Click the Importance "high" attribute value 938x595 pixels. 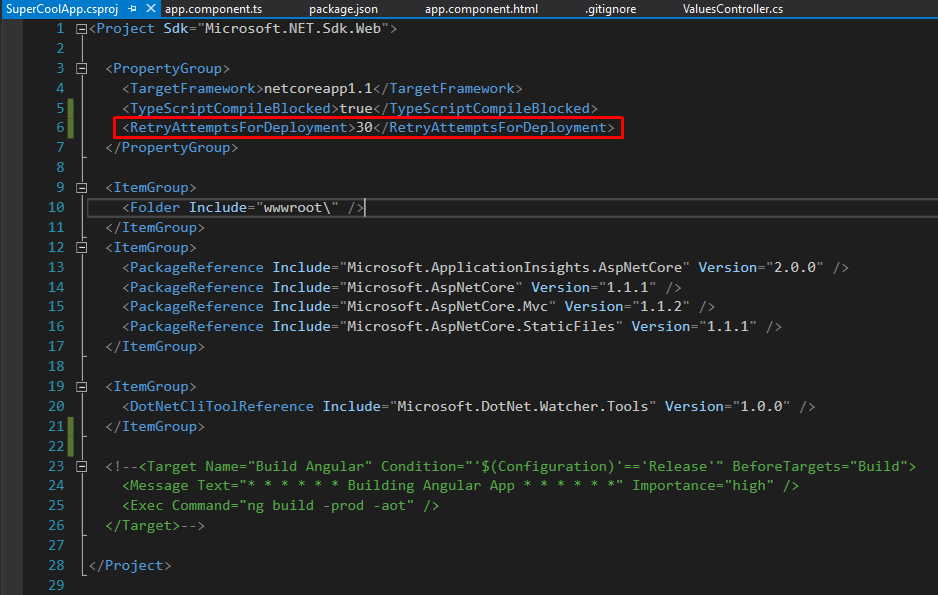[748, 486]
